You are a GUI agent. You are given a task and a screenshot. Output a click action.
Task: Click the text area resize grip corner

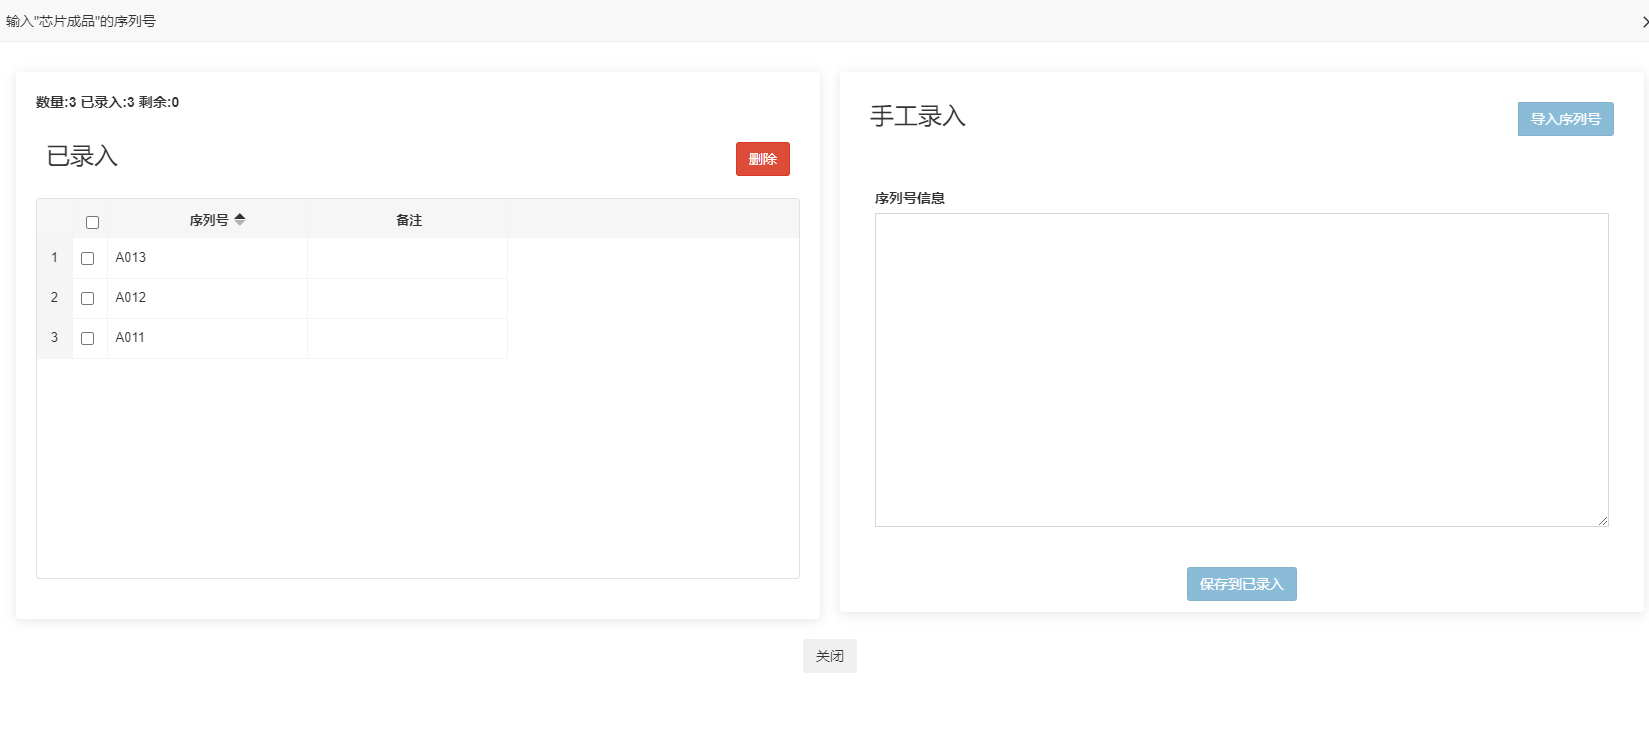(x=1602, y=520)
